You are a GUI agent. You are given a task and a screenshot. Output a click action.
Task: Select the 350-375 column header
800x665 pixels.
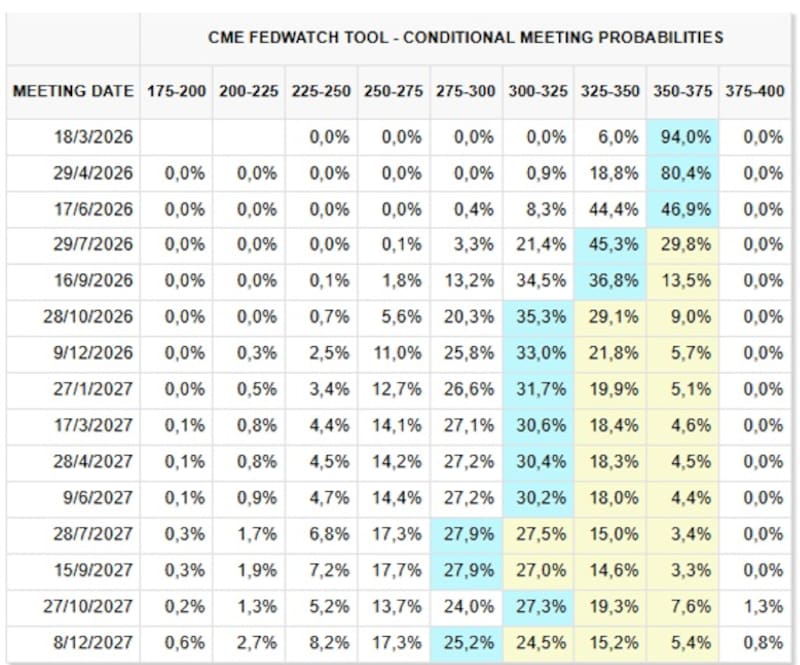[x=683, y=91]
